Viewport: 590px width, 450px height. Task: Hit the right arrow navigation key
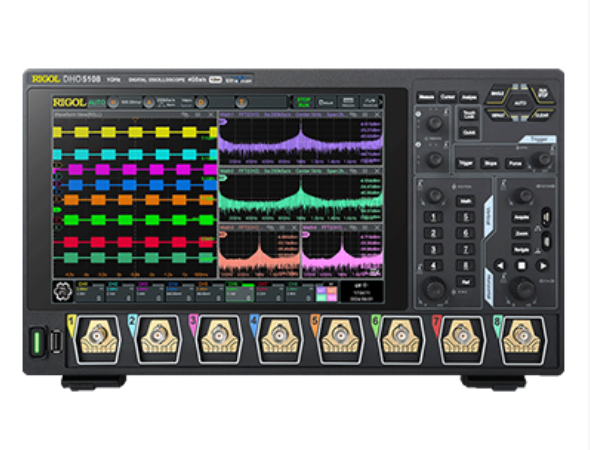pyautogui.click(x=543, y=266)
